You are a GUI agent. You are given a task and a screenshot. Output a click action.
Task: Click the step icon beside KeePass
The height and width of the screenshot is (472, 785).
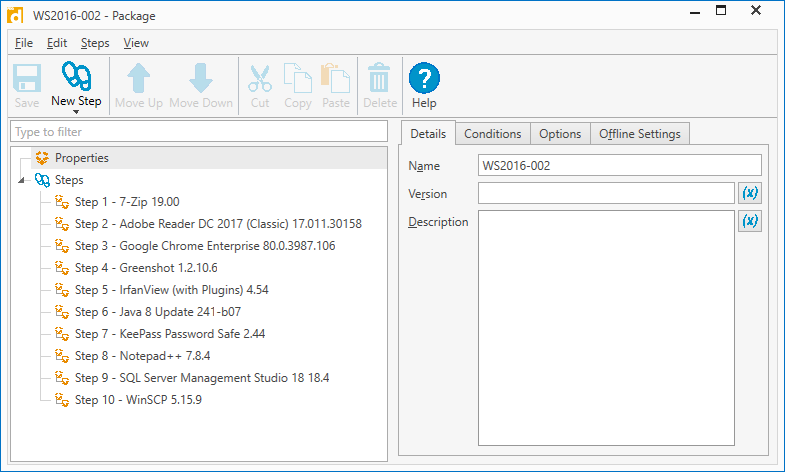62,334
